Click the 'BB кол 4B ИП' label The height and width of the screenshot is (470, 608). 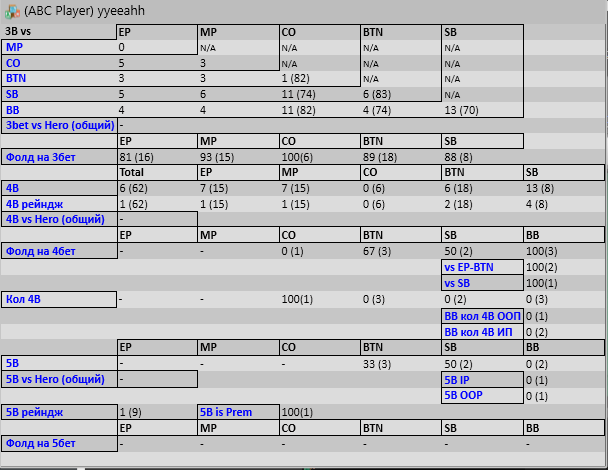[x=478, y=332]
